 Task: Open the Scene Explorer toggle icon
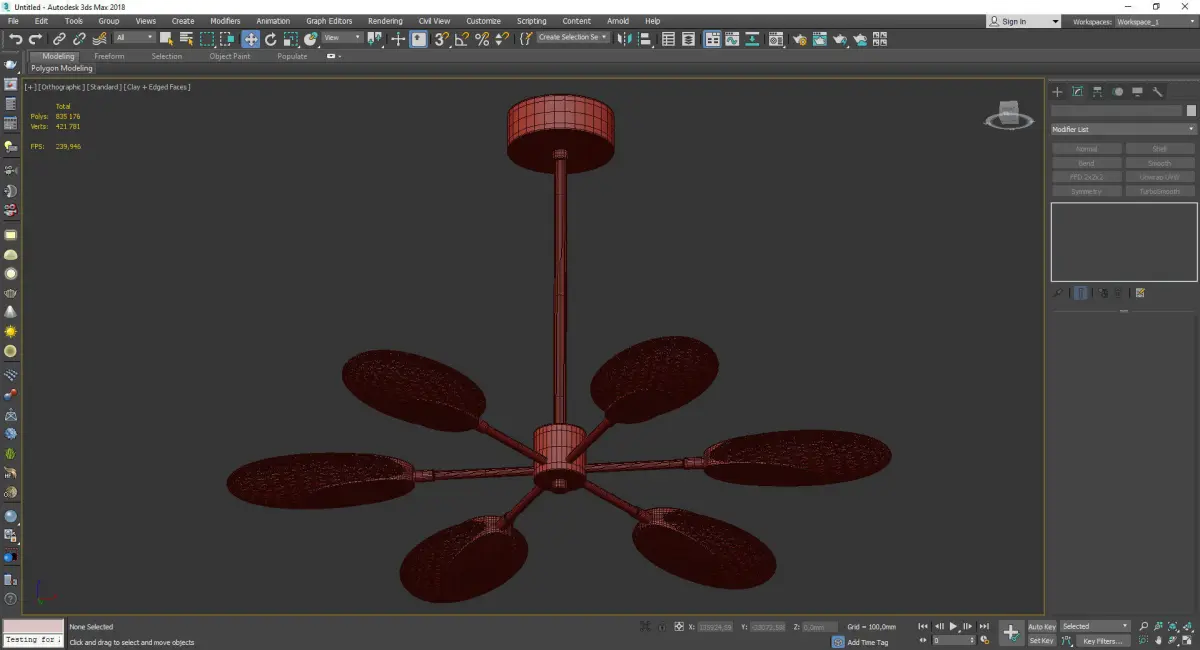[668, 39]
